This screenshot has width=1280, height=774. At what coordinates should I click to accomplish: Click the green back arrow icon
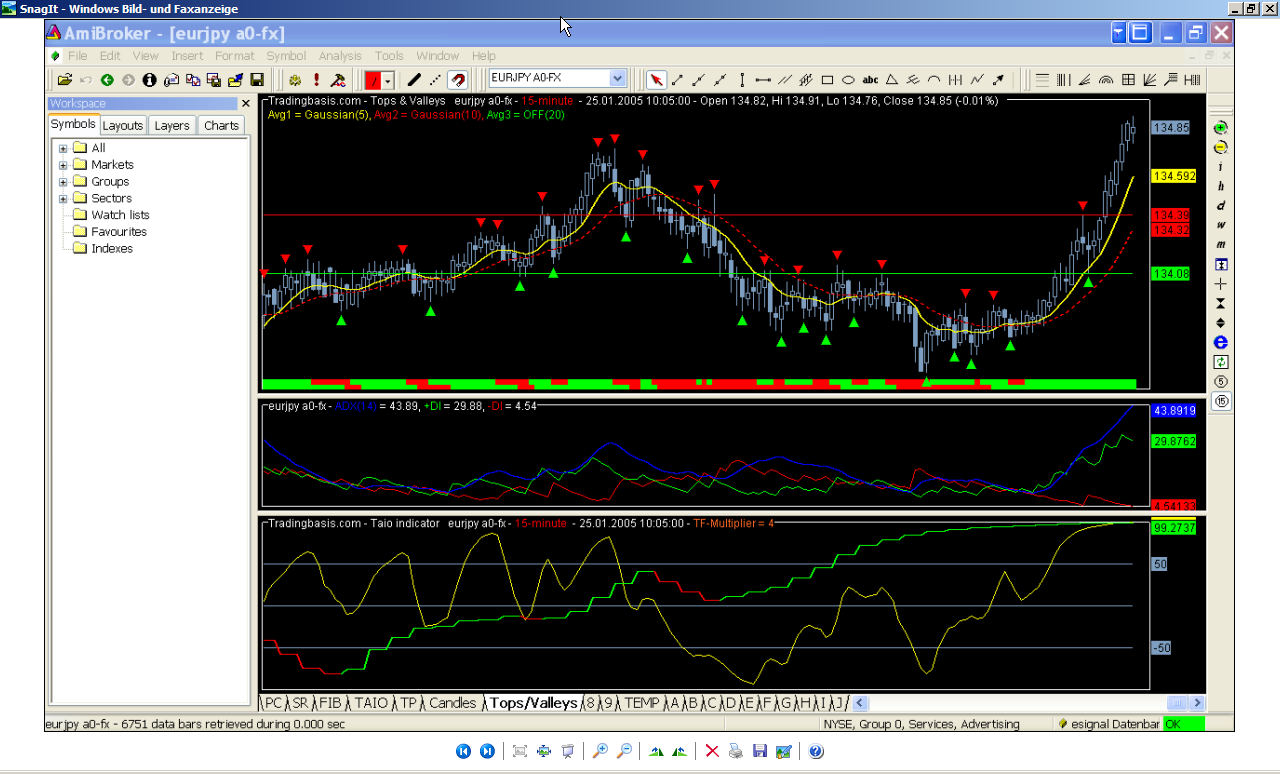coord(107,80)
